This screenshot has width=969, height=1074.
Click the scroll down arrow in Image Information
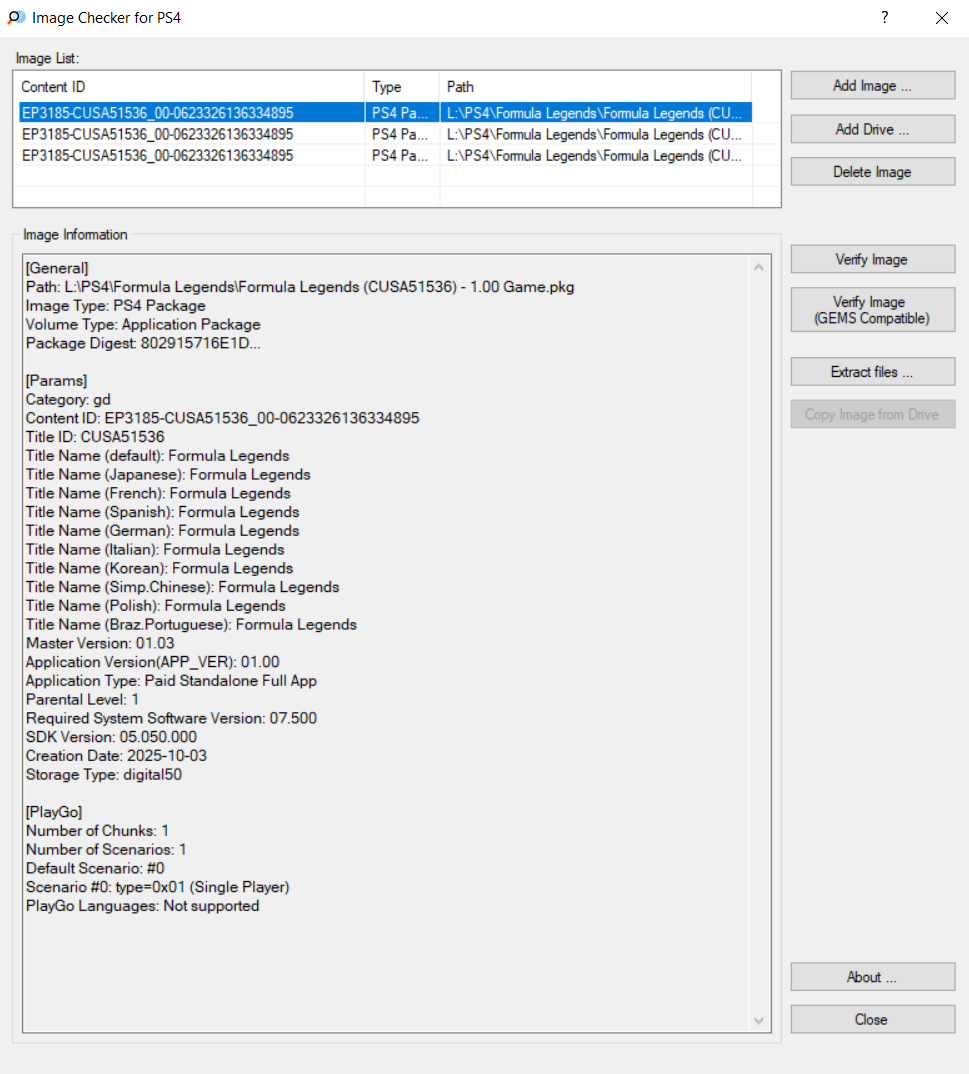tap(759, 1020)
